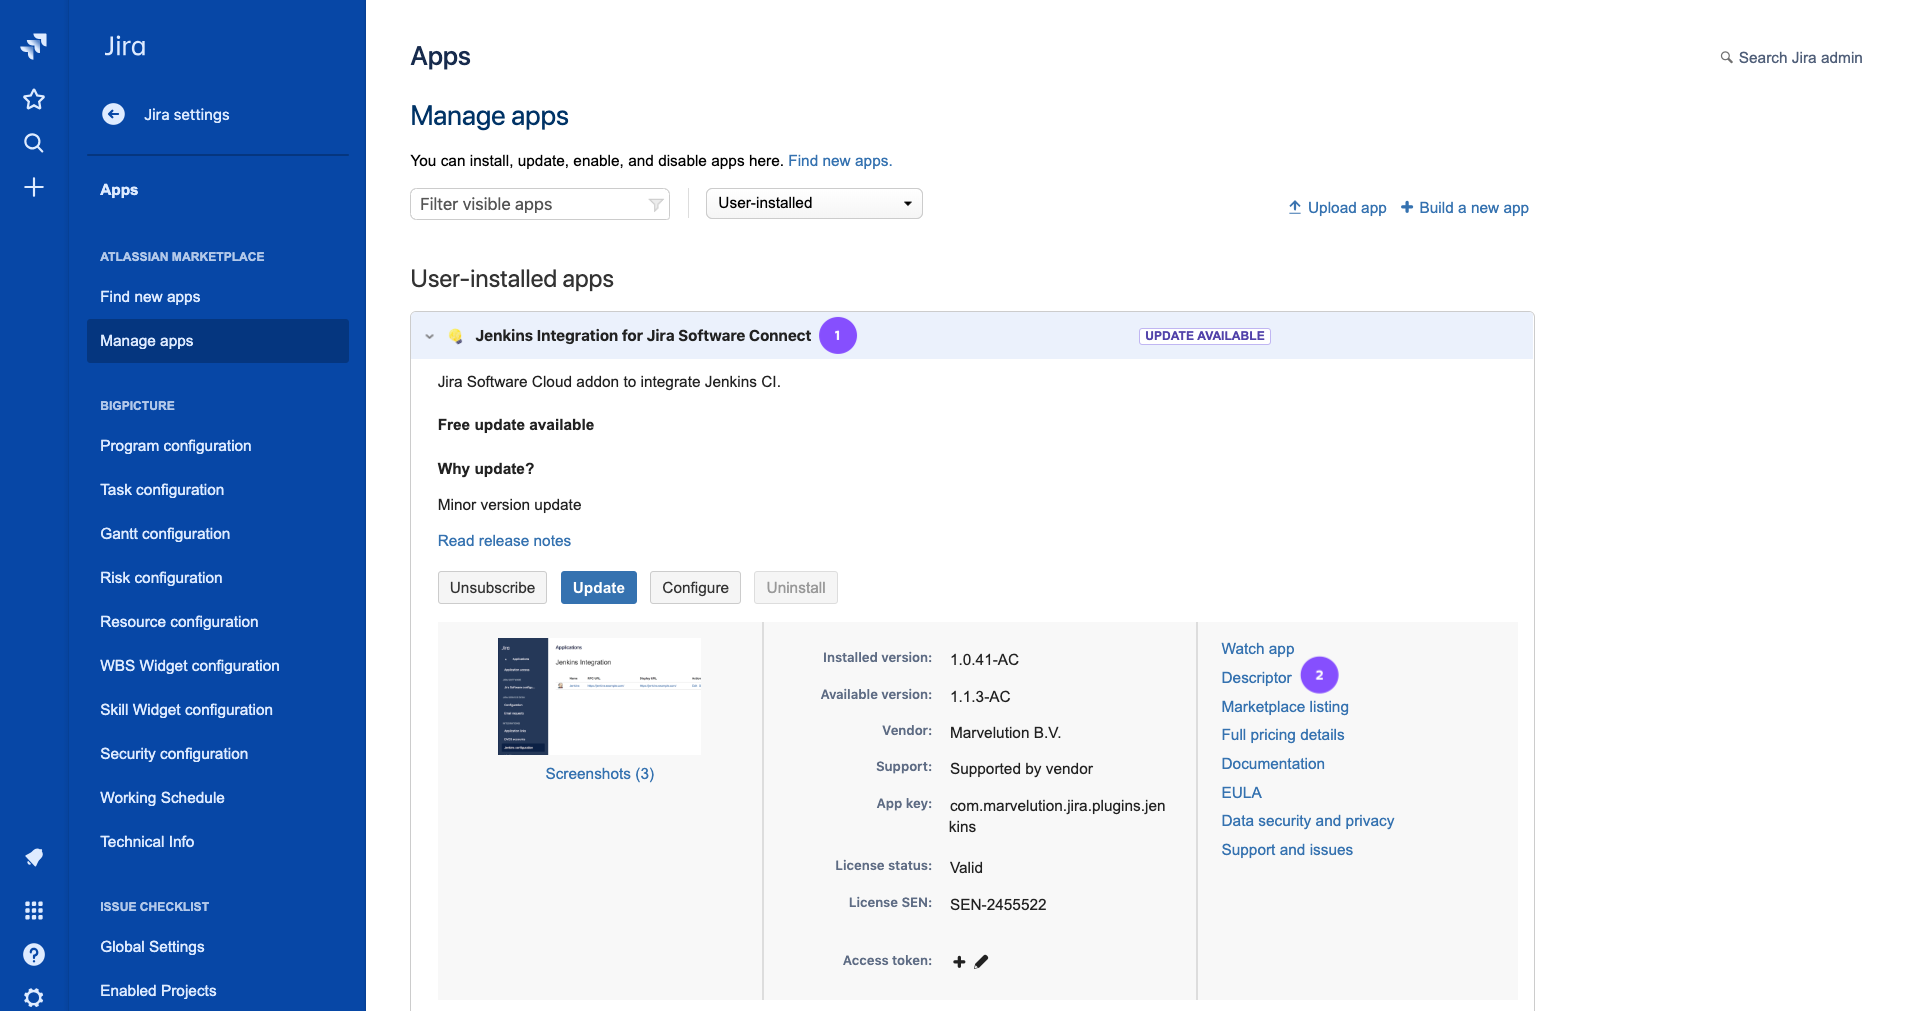Open Screenshots (3) link
Viewport: 1914px width, 1011px height.
[x=600, y=774]
